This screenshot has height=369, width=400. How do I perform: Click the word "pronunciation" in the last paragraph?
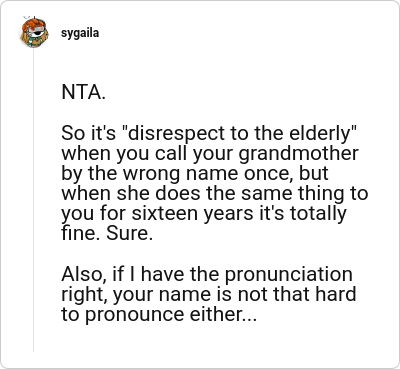tap(289, 275)
